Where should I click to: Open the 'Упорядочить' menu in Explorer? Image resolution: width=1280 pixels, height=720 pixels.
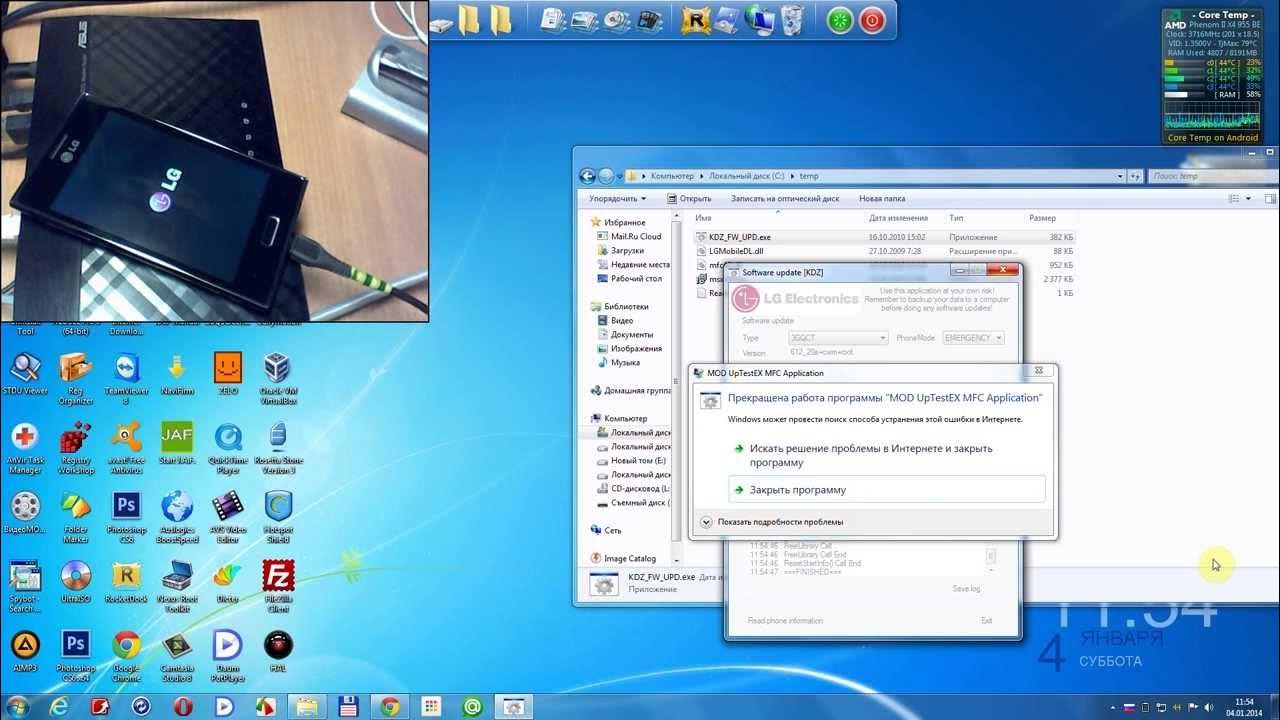618,199
